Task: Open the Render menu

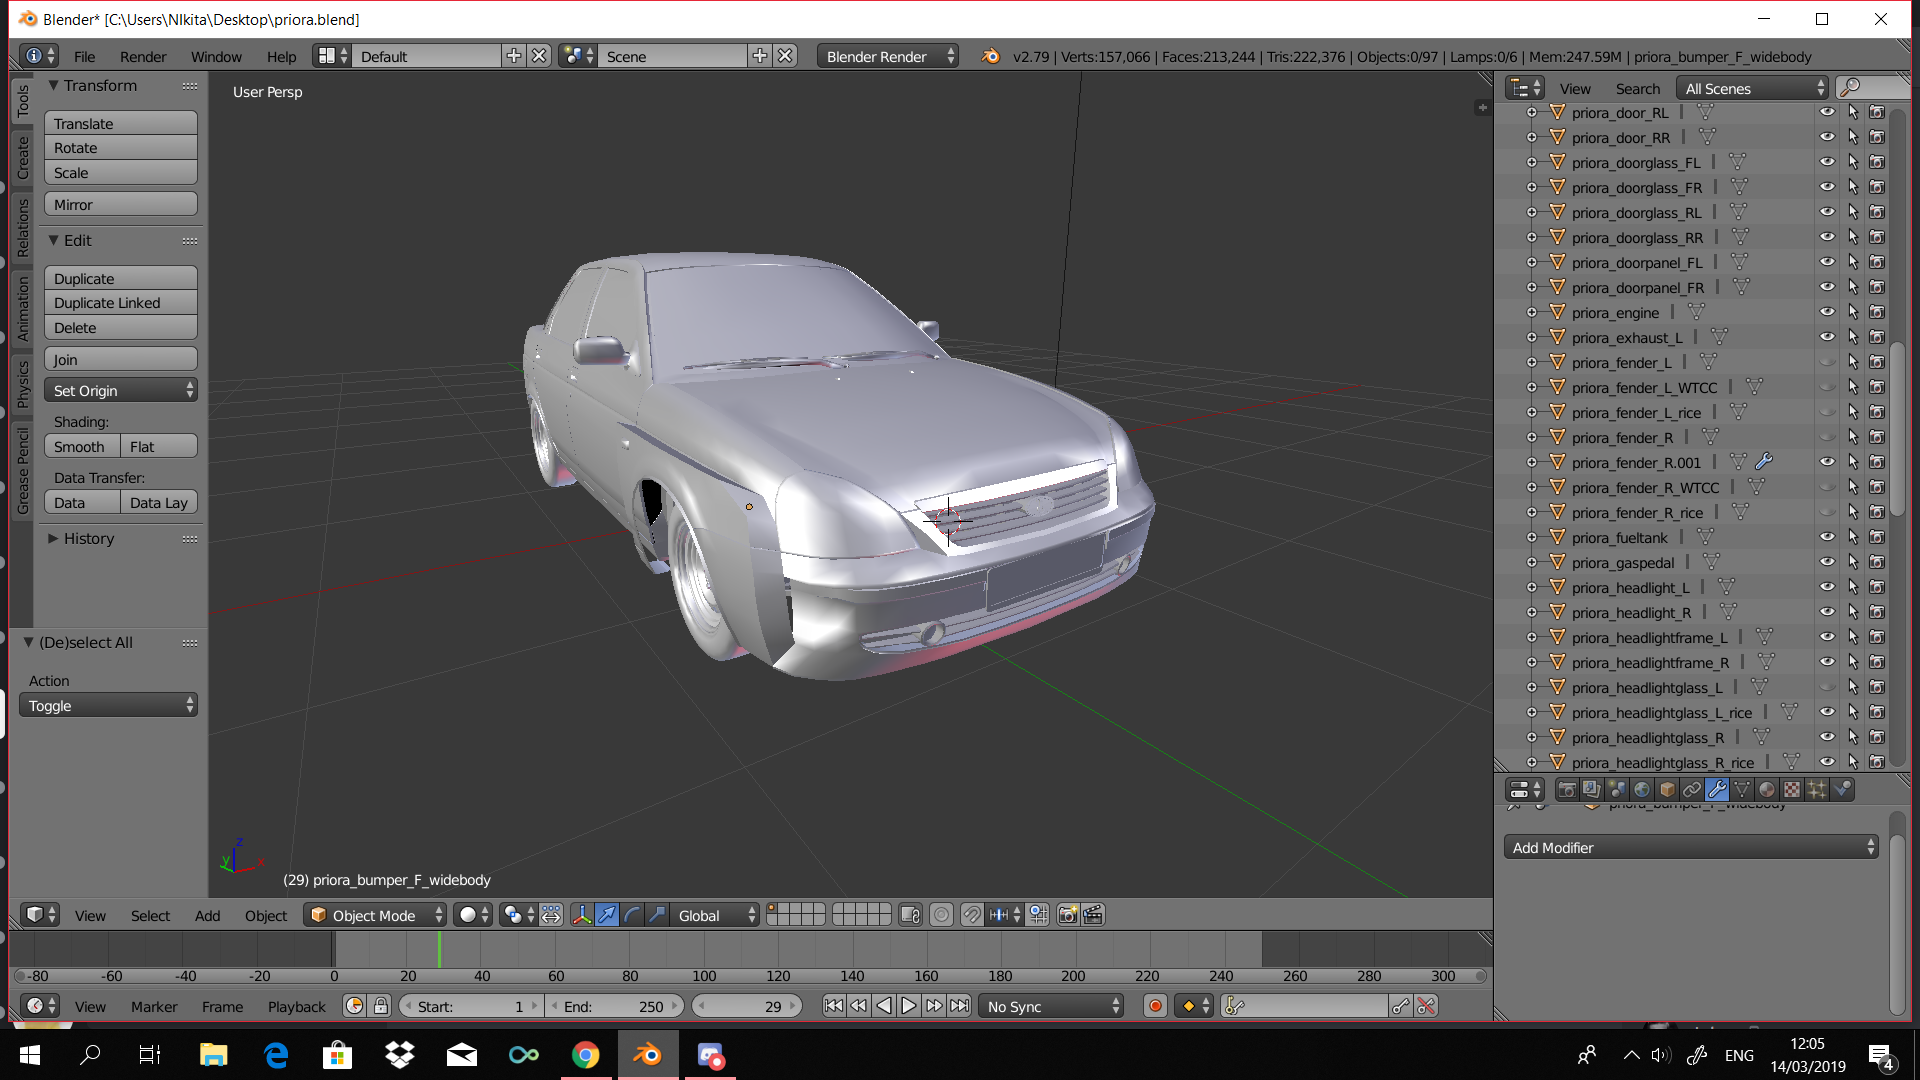Action: pyautogui.click(x=143, y=56)
